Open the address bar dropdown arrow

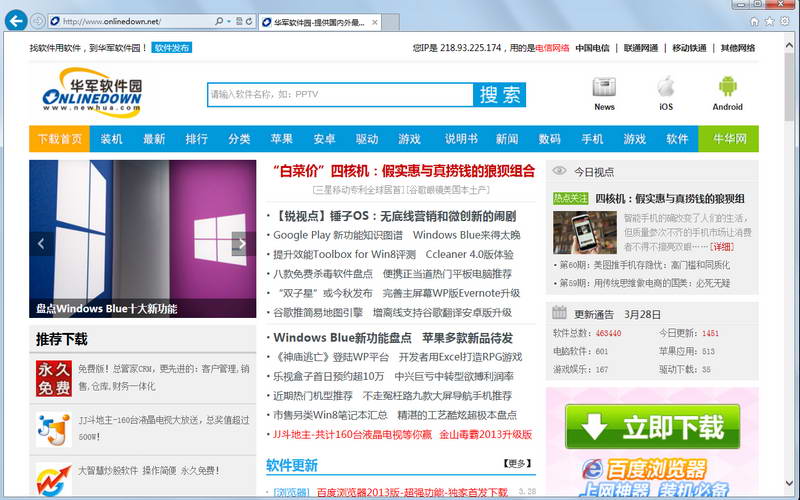click(229, 21)
